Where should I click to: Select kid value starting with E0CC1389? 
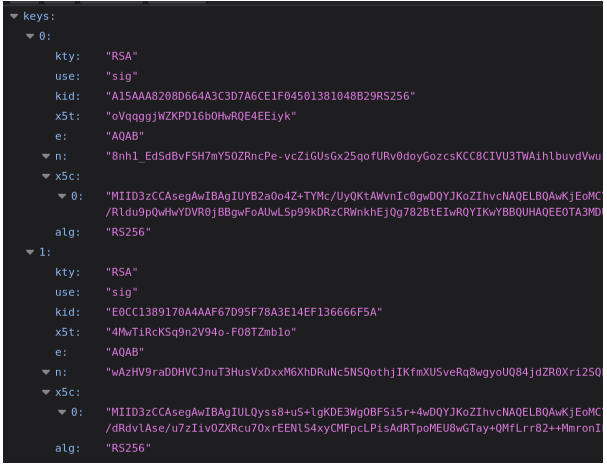(x=244, y=312)
